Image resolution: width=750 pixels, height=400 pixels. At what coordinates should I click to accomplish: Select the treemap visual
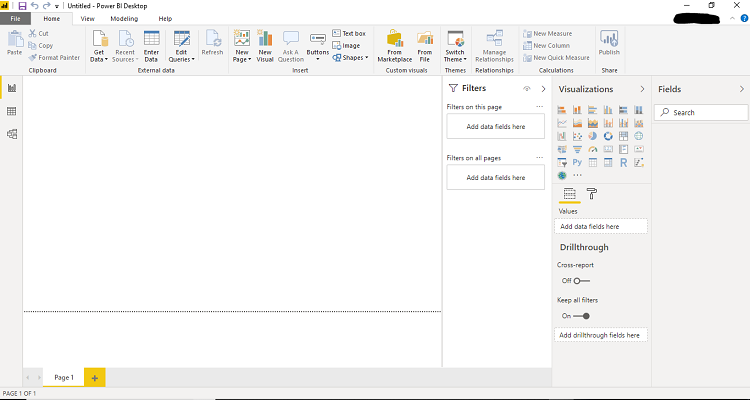pos(623,136)
